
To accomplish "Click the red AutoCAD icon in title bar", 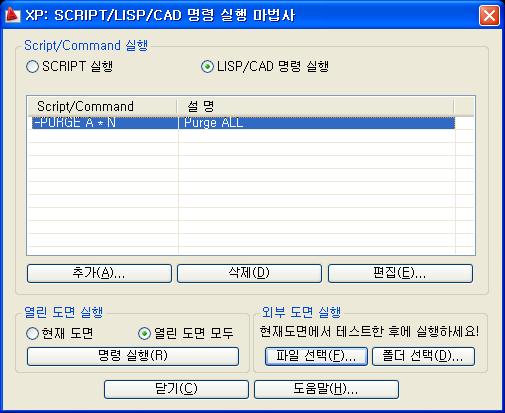I will coord(13,15).
